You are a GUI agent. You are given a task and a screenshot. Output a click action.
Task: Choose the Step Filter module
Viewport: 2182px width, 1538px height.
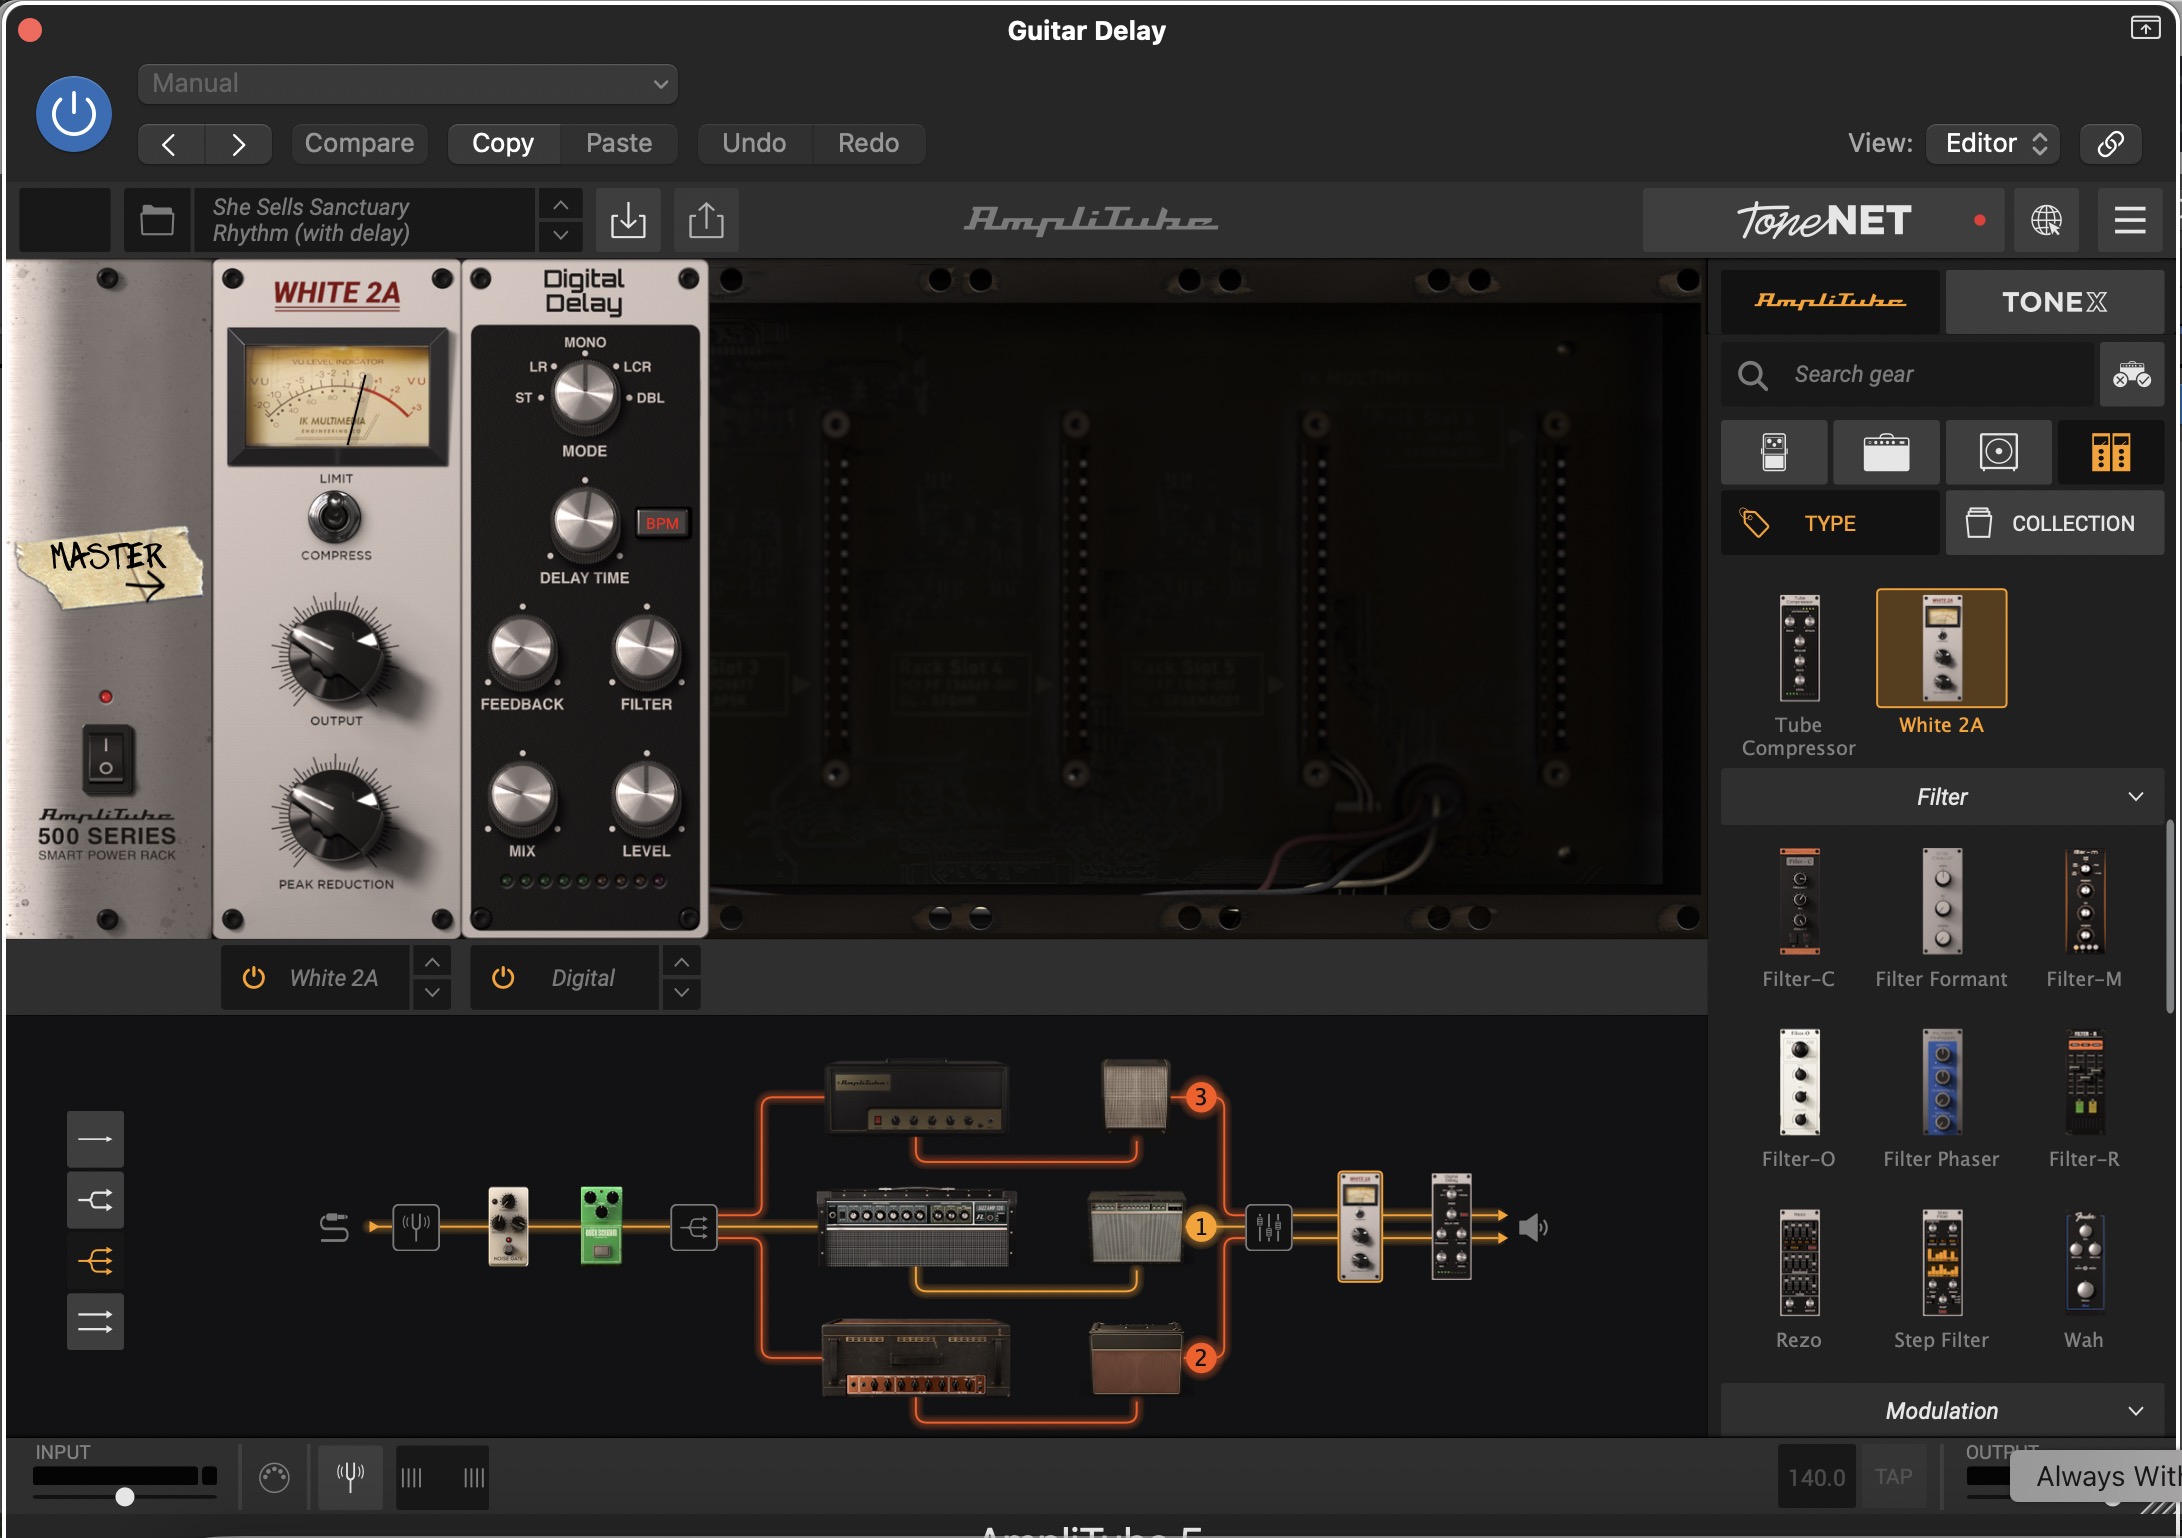pyautogui.click(x=1942, y=1262)
